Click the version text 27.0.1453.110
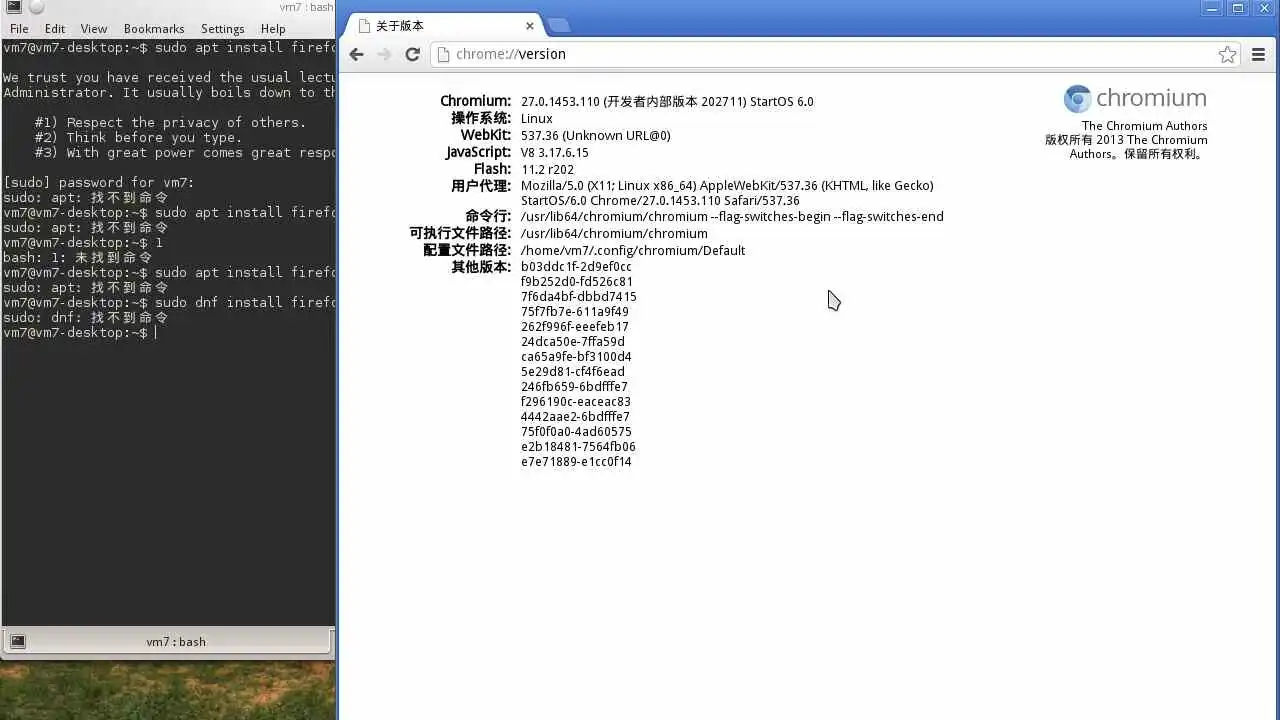 560,101
